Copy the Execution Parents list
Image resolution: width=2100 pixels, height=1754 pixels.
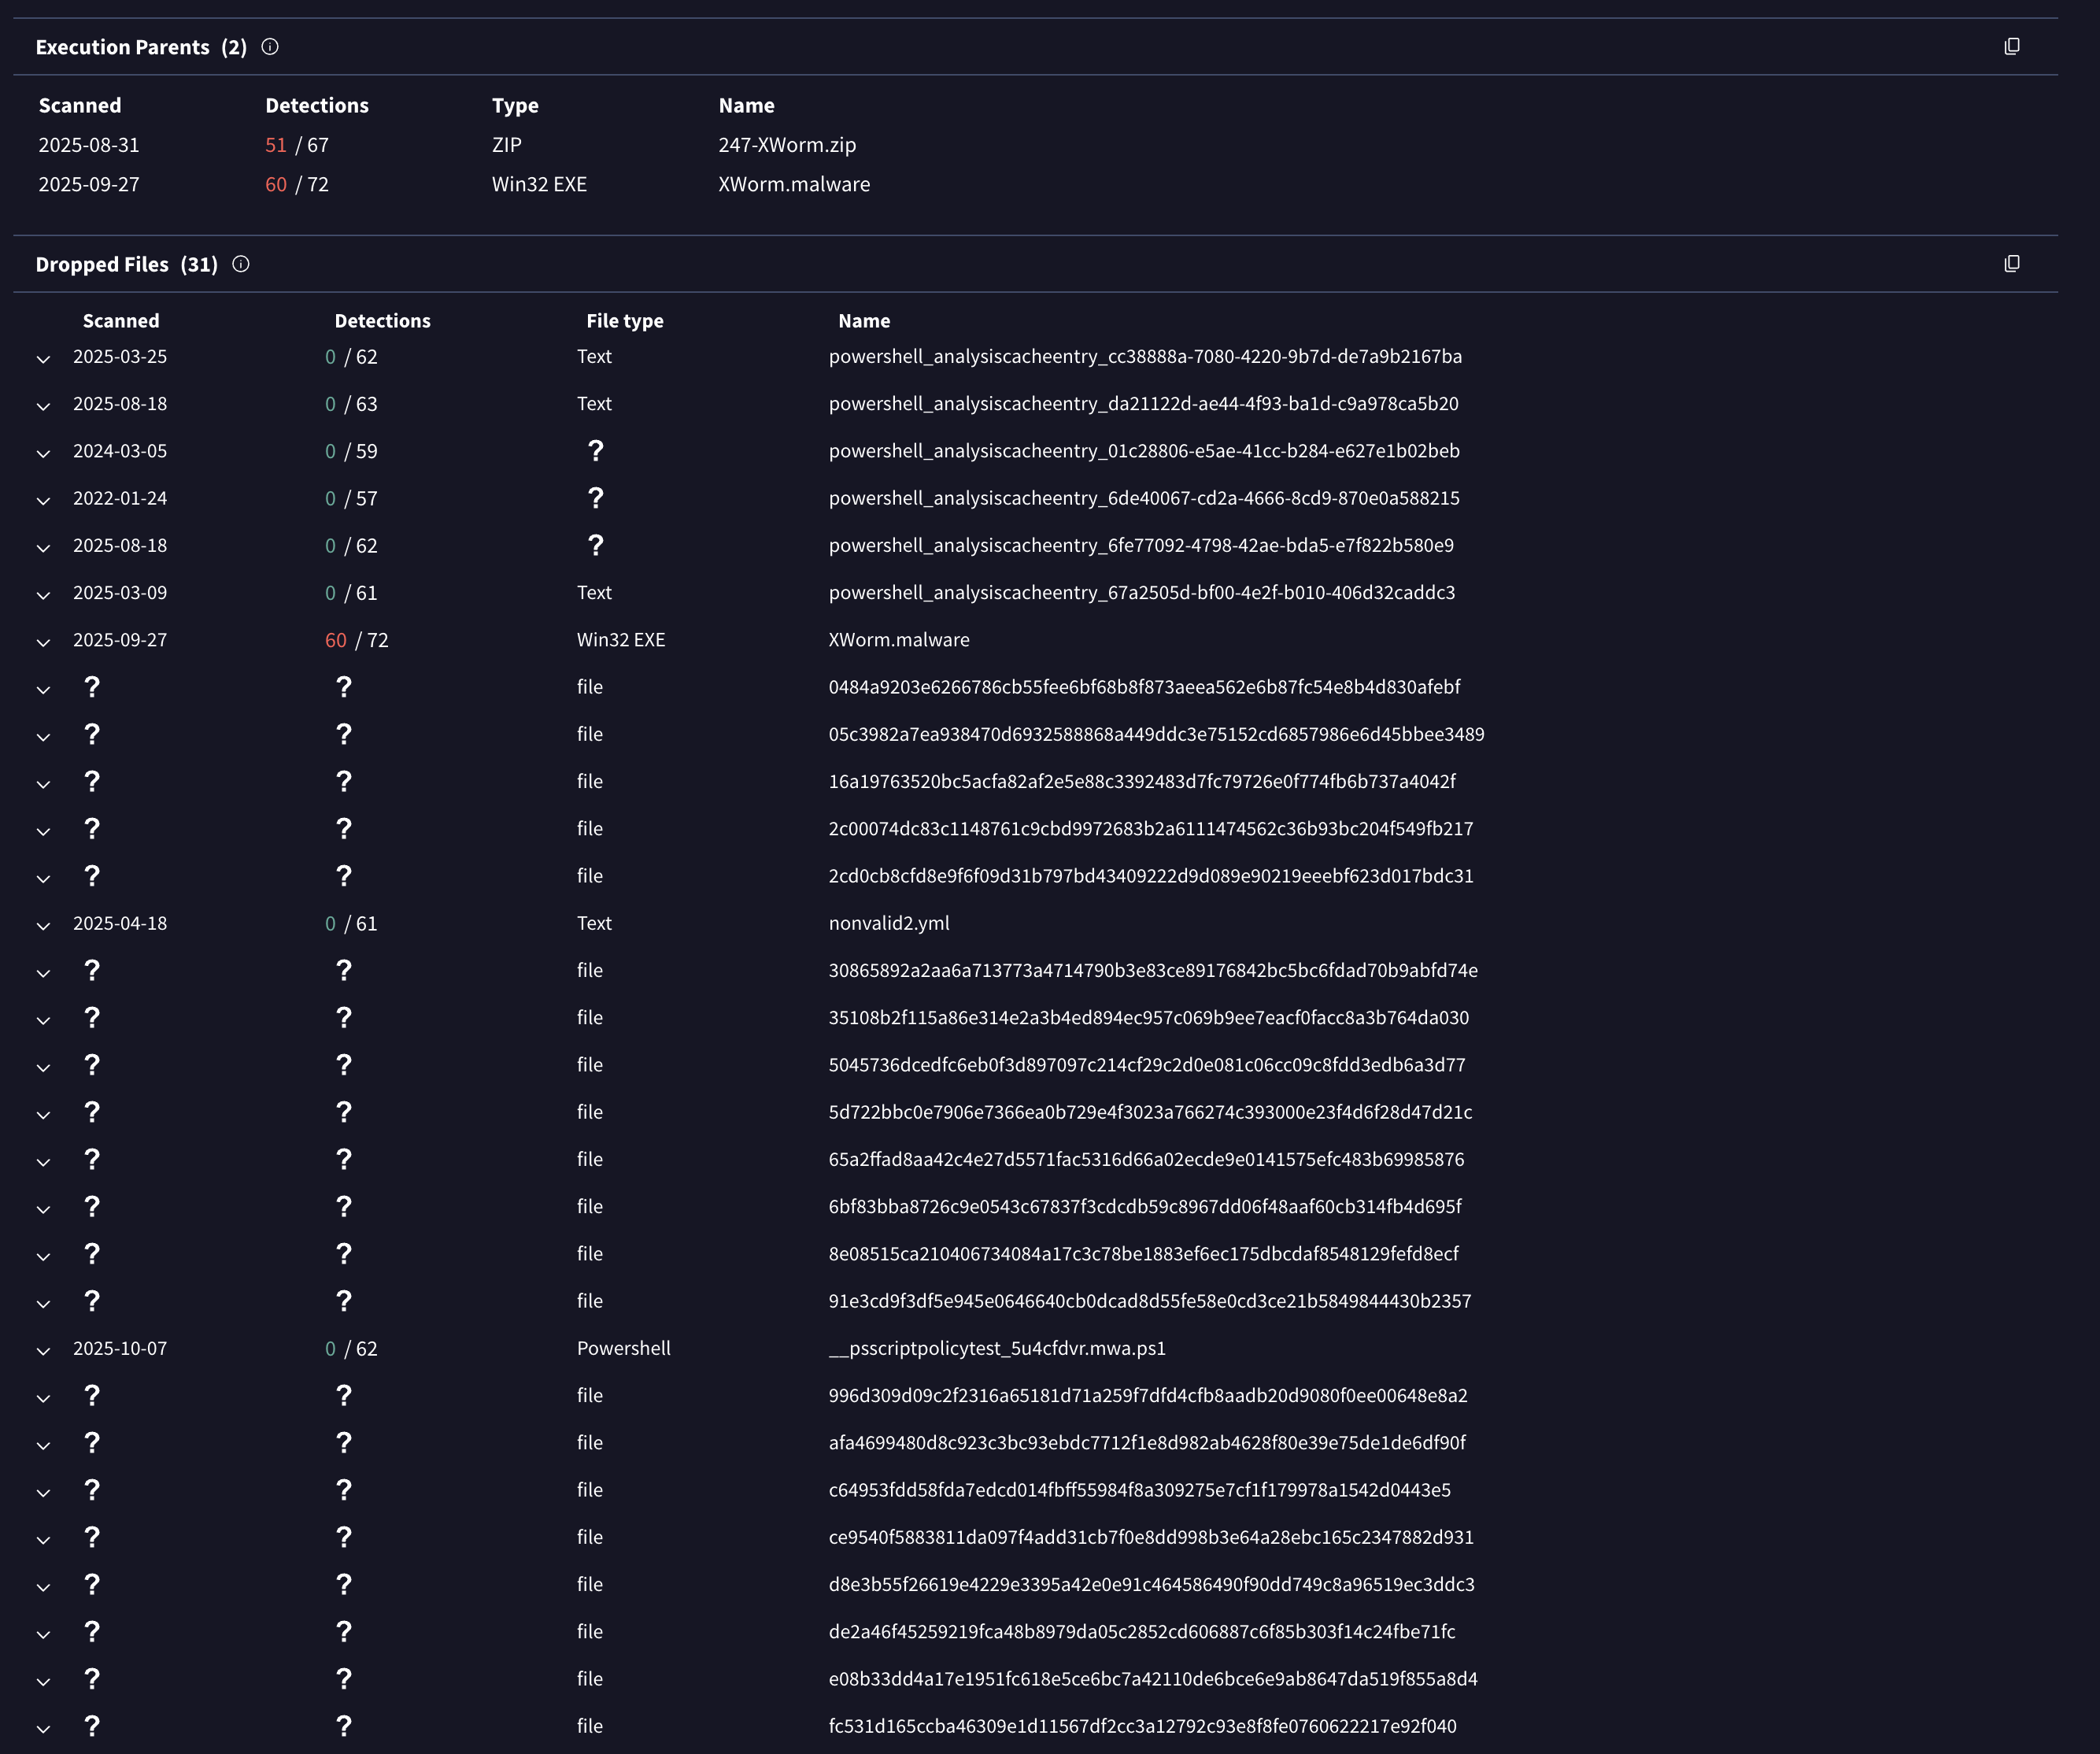tap(2011, 47)
